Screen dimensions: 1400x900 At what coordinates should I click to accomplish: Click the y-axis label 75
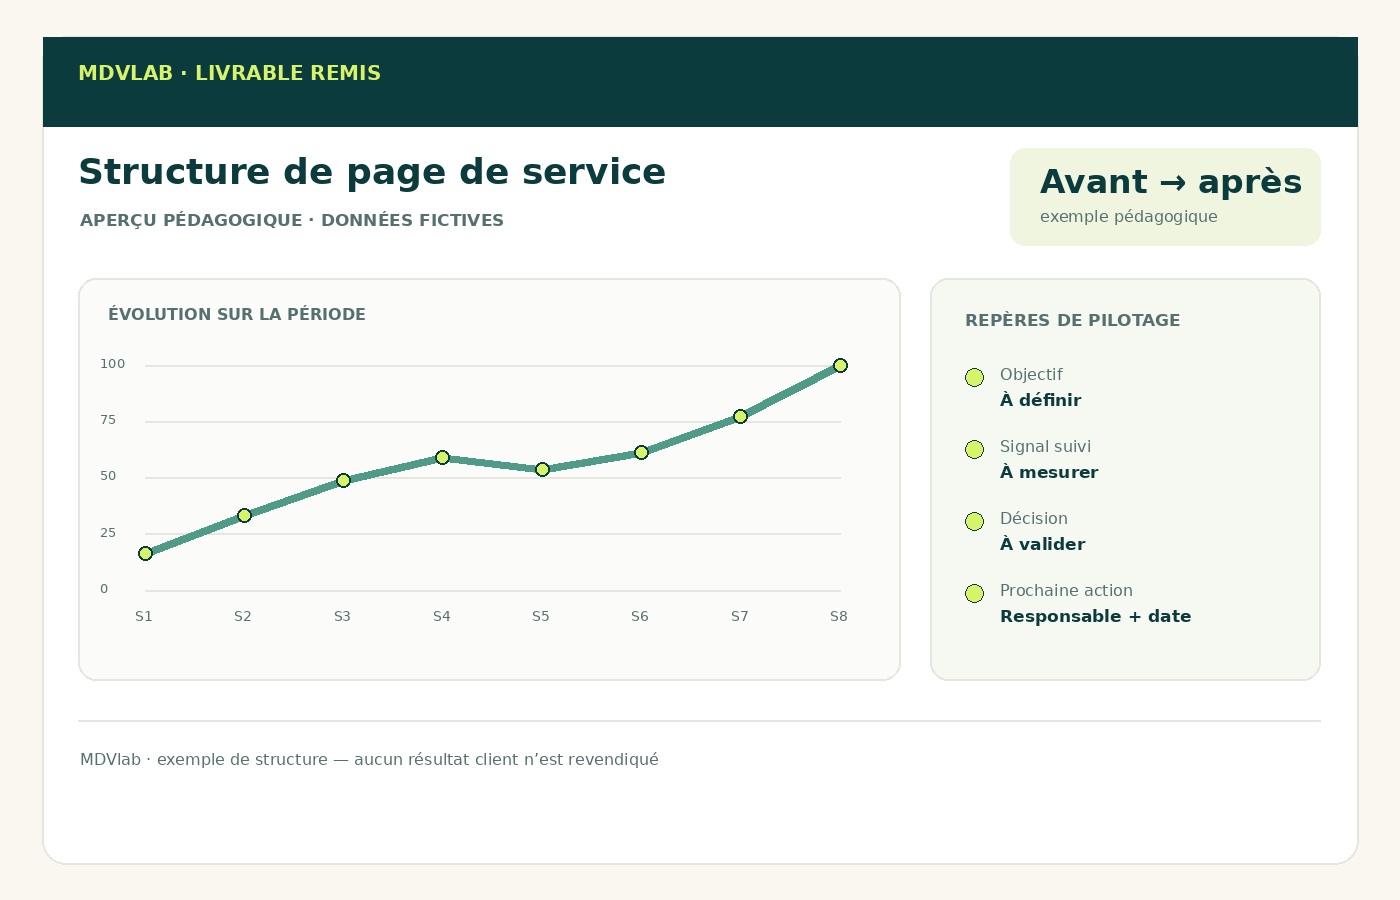click(x=108, y=420)
